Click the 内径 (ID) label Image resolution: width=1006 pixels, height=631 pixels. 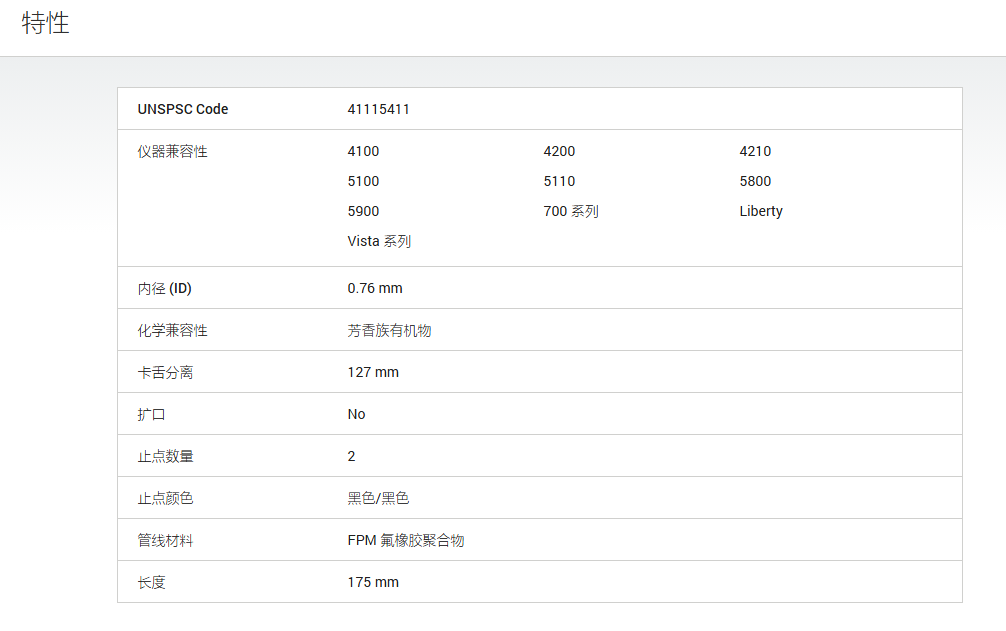pos(164,289)
